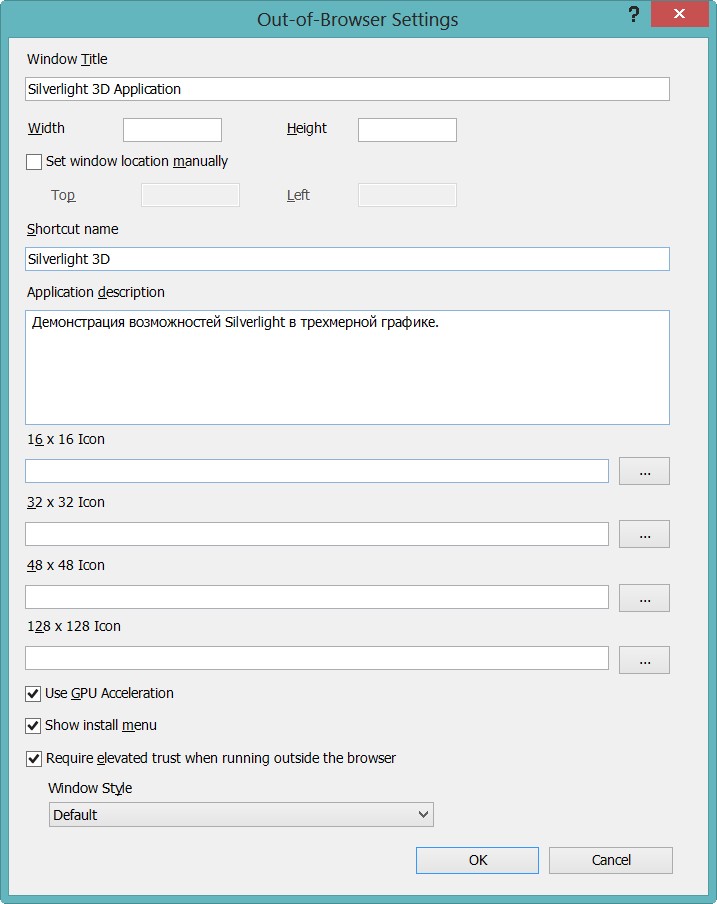Enable Set window location manually checkbox
The width and height of the screenshot is (717, 904).
pos(34,162)
